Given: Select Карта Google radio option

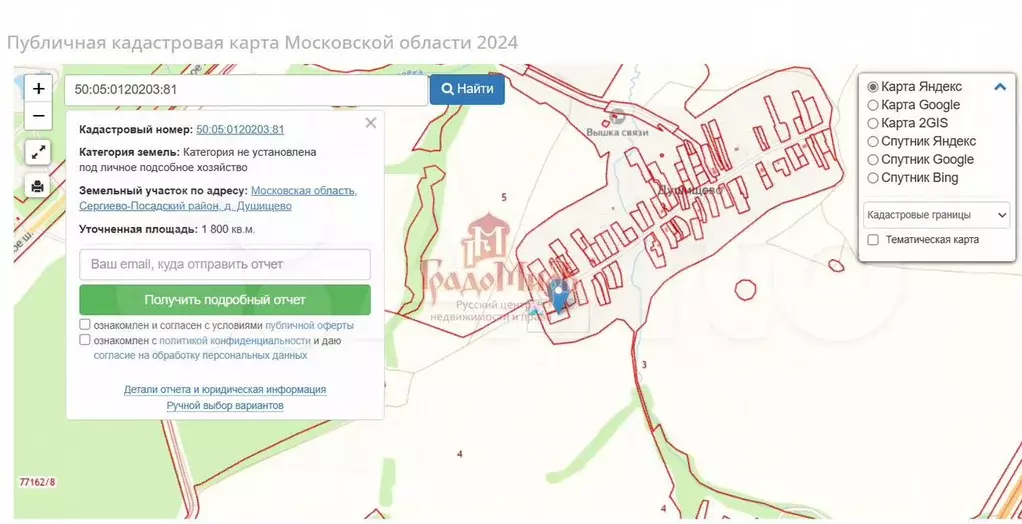Looking at the screenshot, I should pos(873,105).
